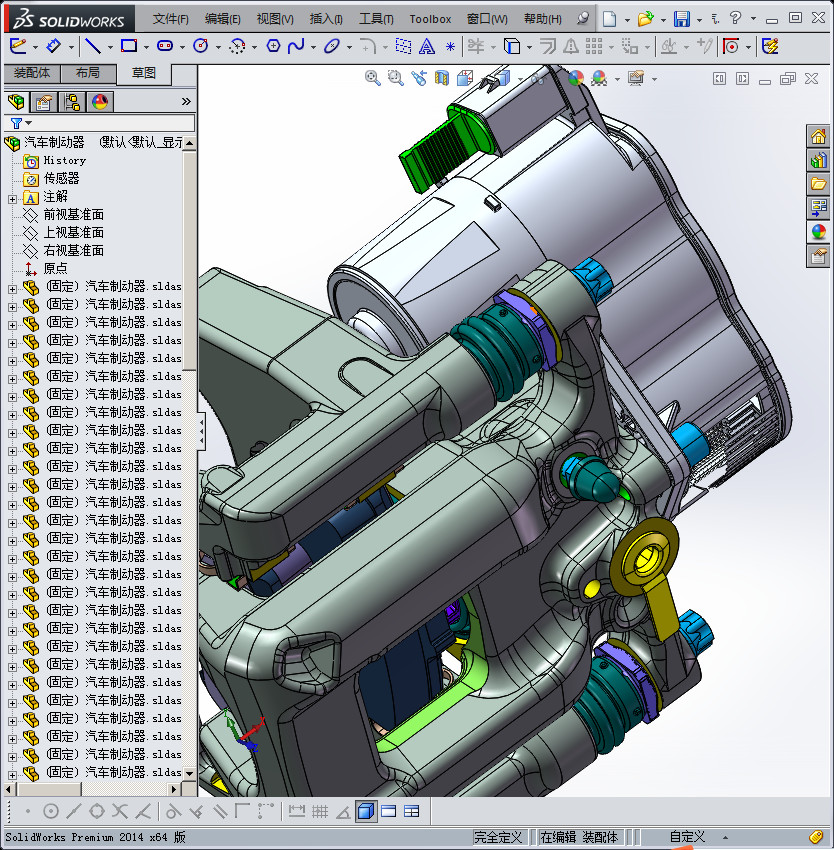Expand the FeatureManager tabs chevron
Screen dimensions: 834x850
[186, 101]
